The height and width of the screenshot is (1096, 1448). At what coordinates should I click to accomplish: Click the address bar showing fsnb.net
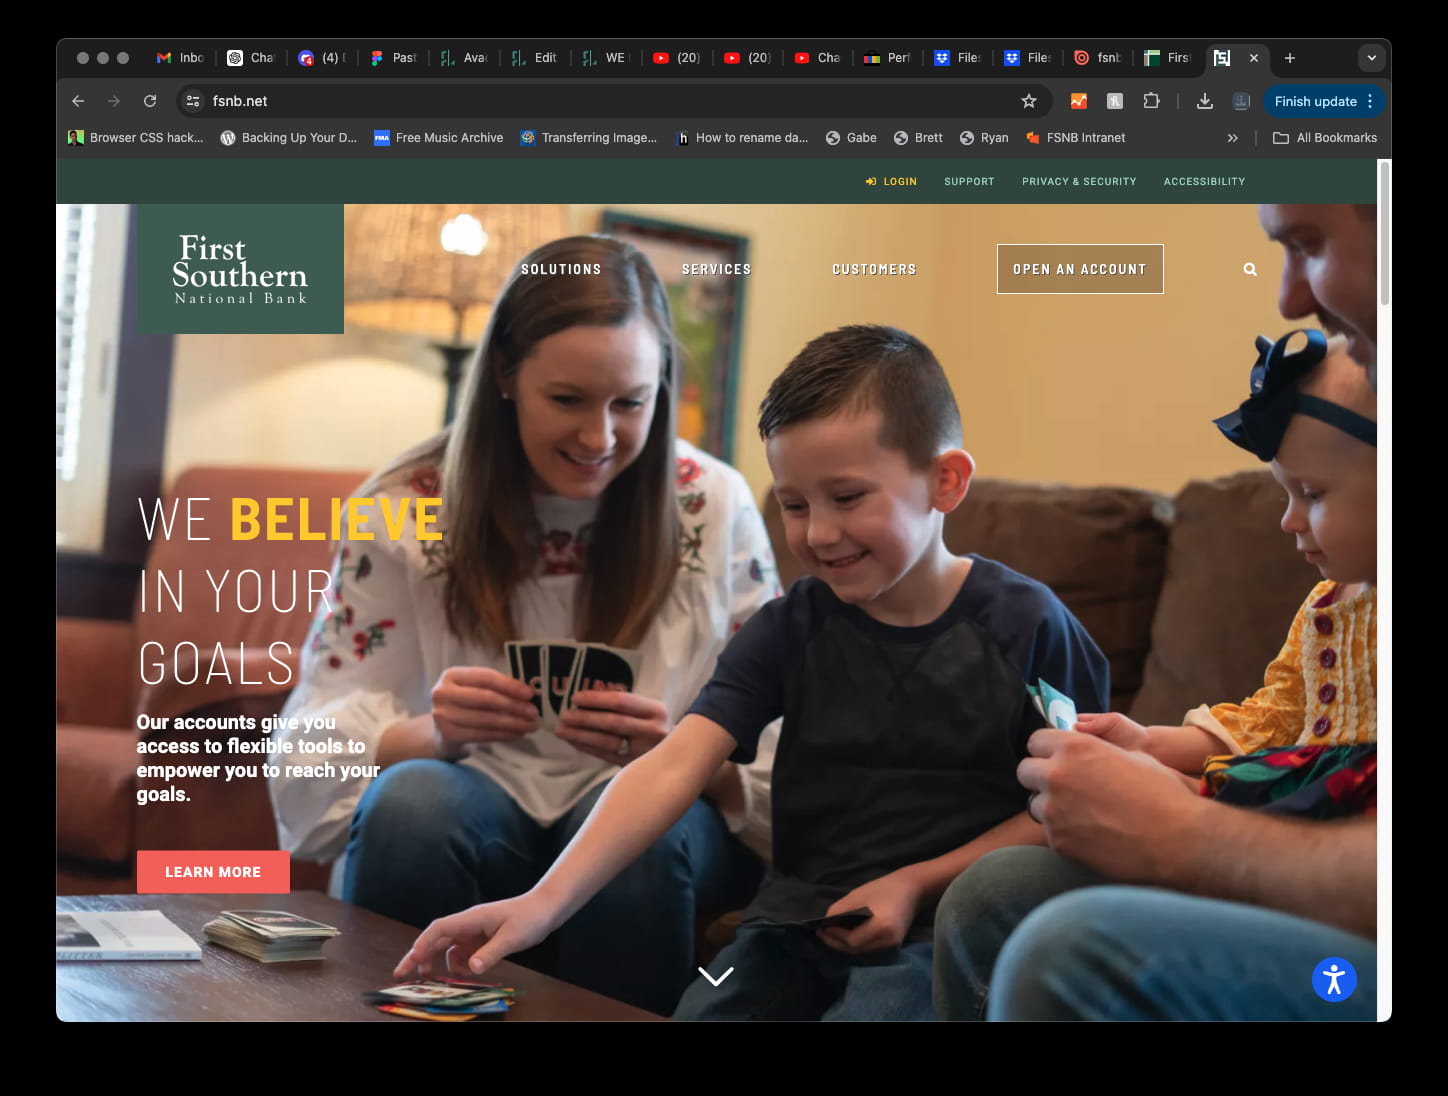[600, 101]
